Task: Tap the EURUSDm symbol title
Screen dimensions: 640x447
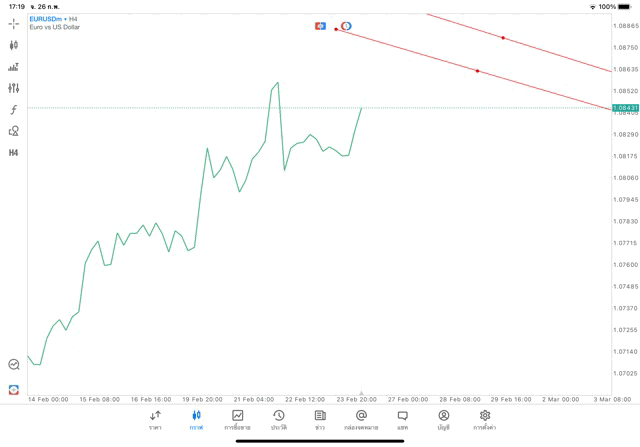Action: (46, 19)
